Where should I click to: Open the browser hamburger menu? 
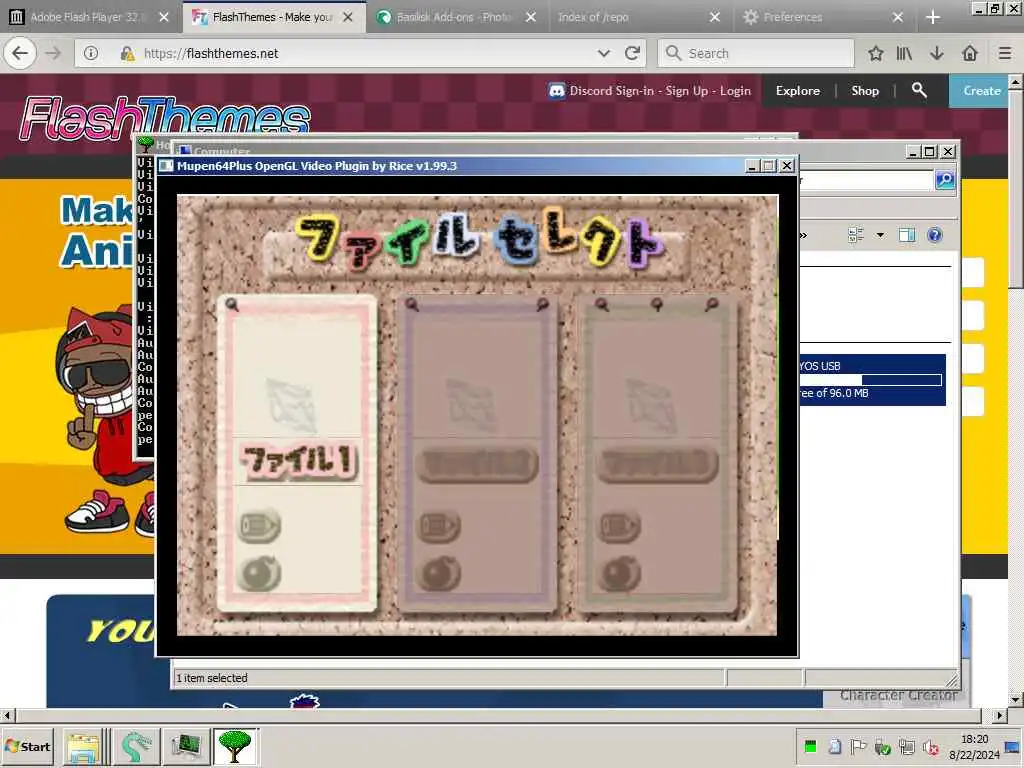(1005, 54)
